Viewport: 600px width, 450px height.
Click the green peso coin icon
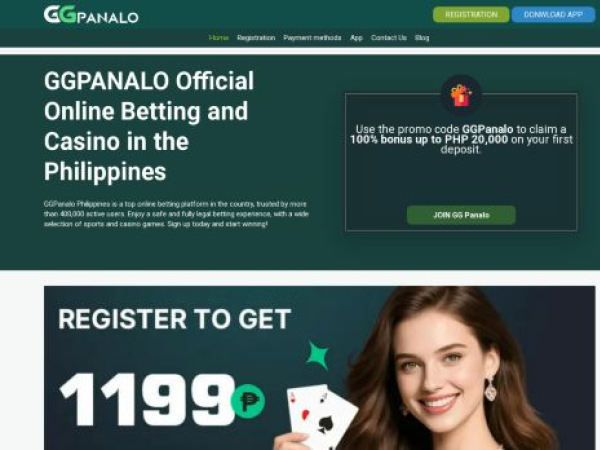coord(248,401)
